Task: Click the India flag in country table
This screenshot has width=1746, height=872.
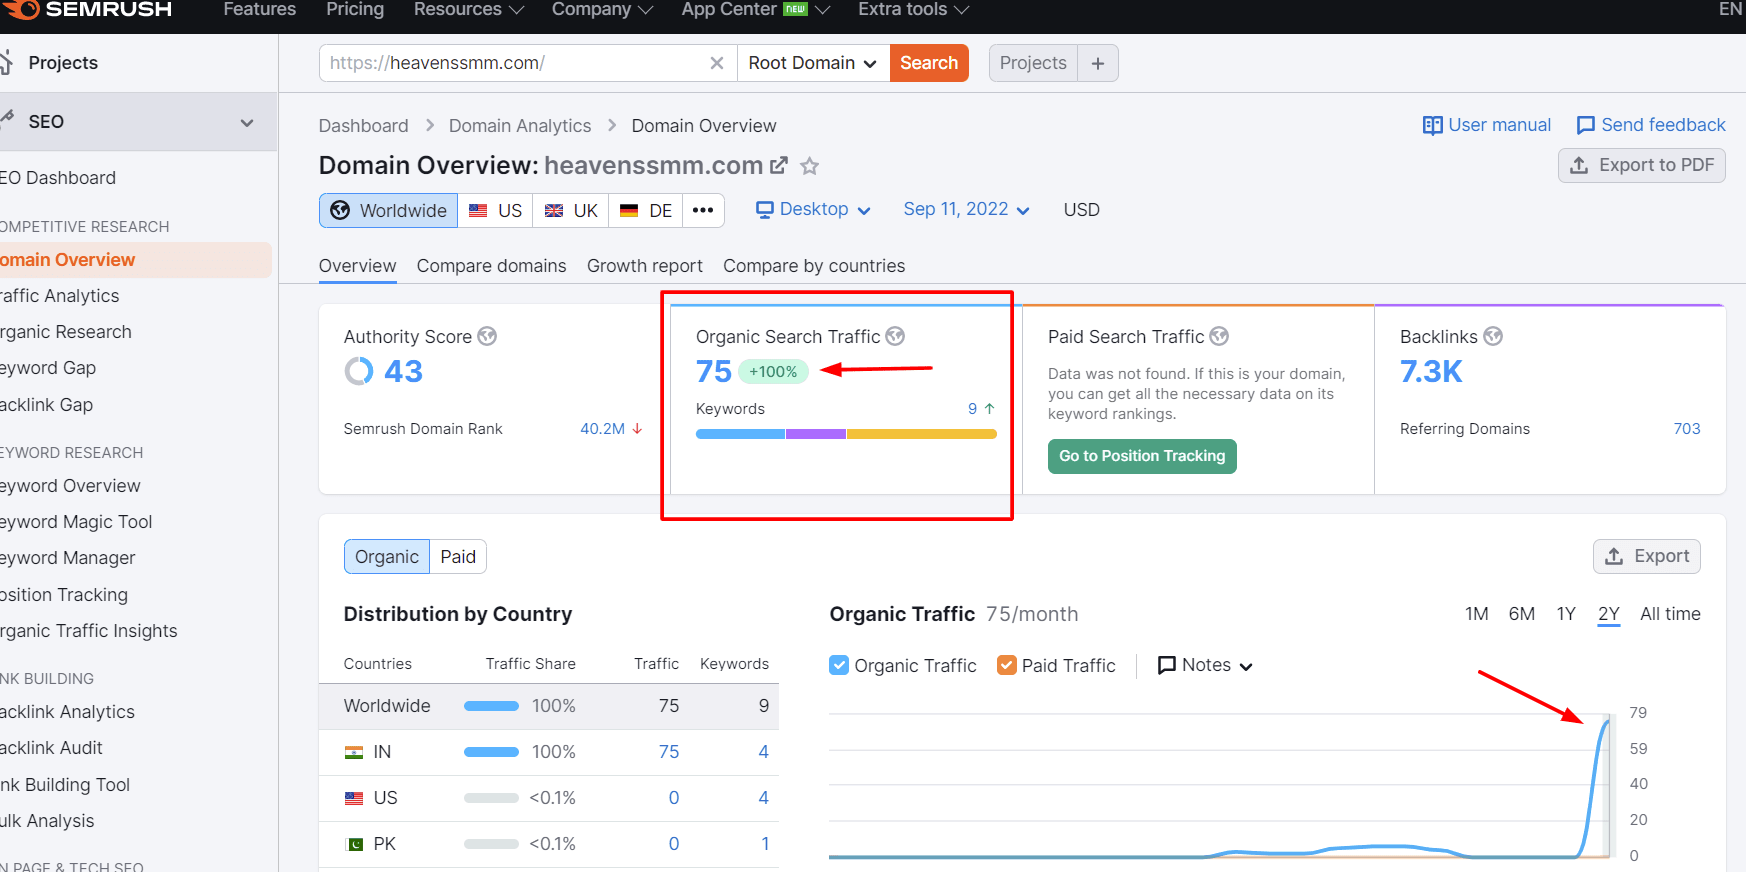Action: 354,752
